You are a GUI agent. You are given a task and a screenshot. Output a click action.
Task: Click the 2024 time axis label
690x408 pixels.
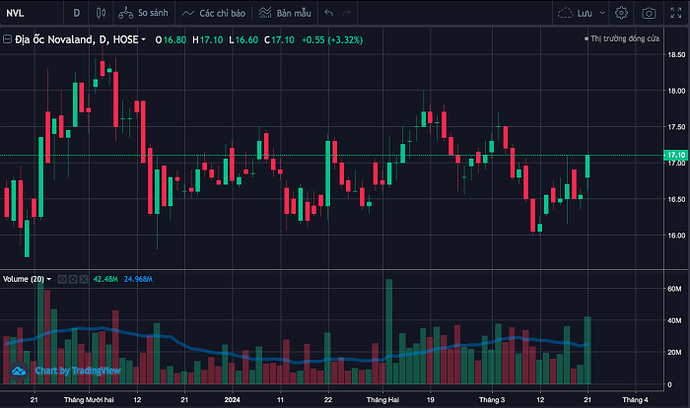(x=232, y=400)
